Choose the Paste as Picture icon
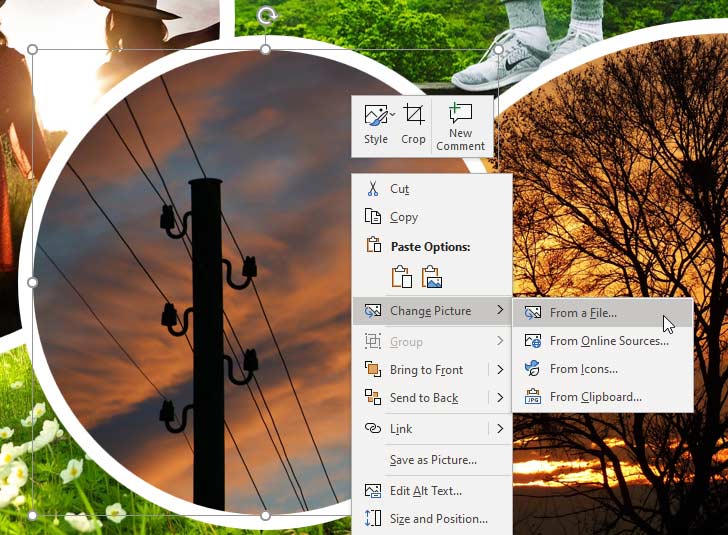The height and width of the screenshot is (535, 728). tap(432, 277)
